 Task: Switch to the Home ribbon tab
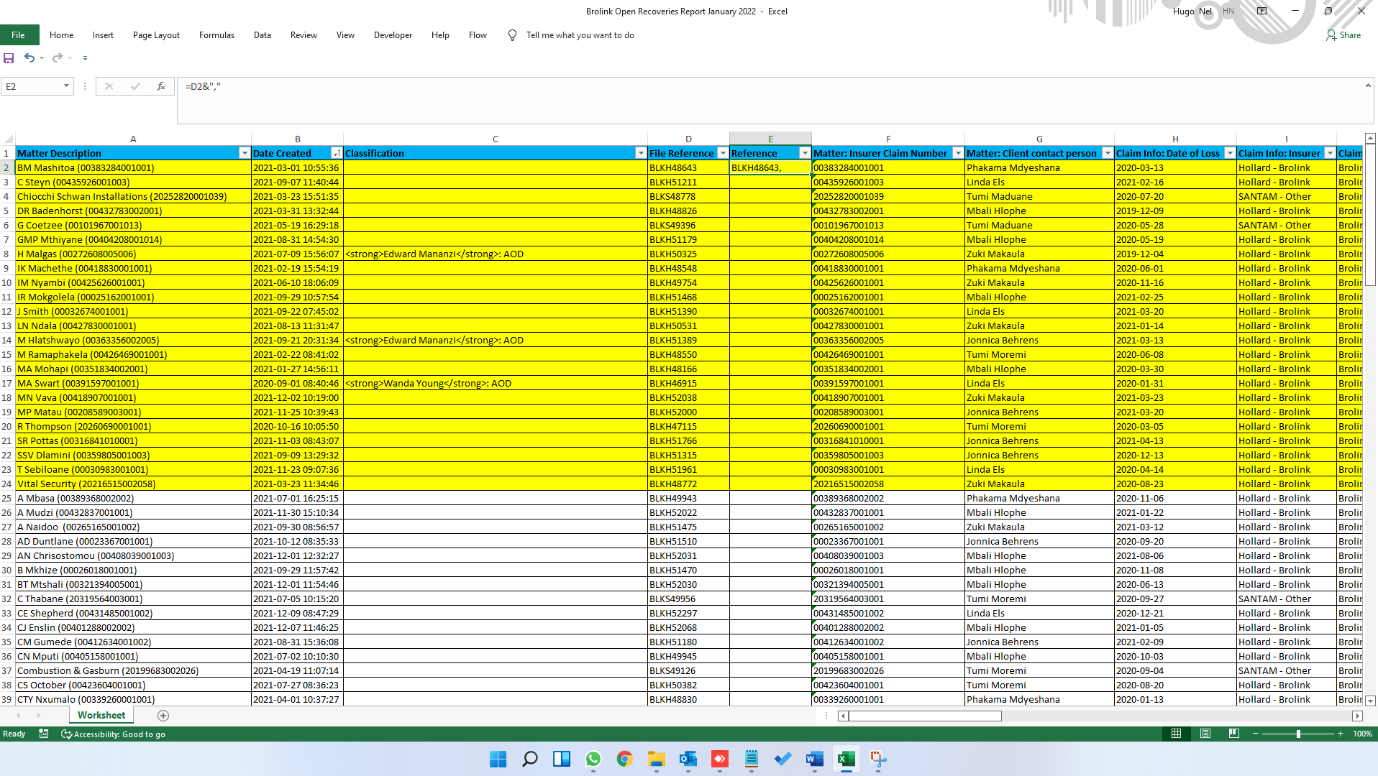[x=61, y=35]
